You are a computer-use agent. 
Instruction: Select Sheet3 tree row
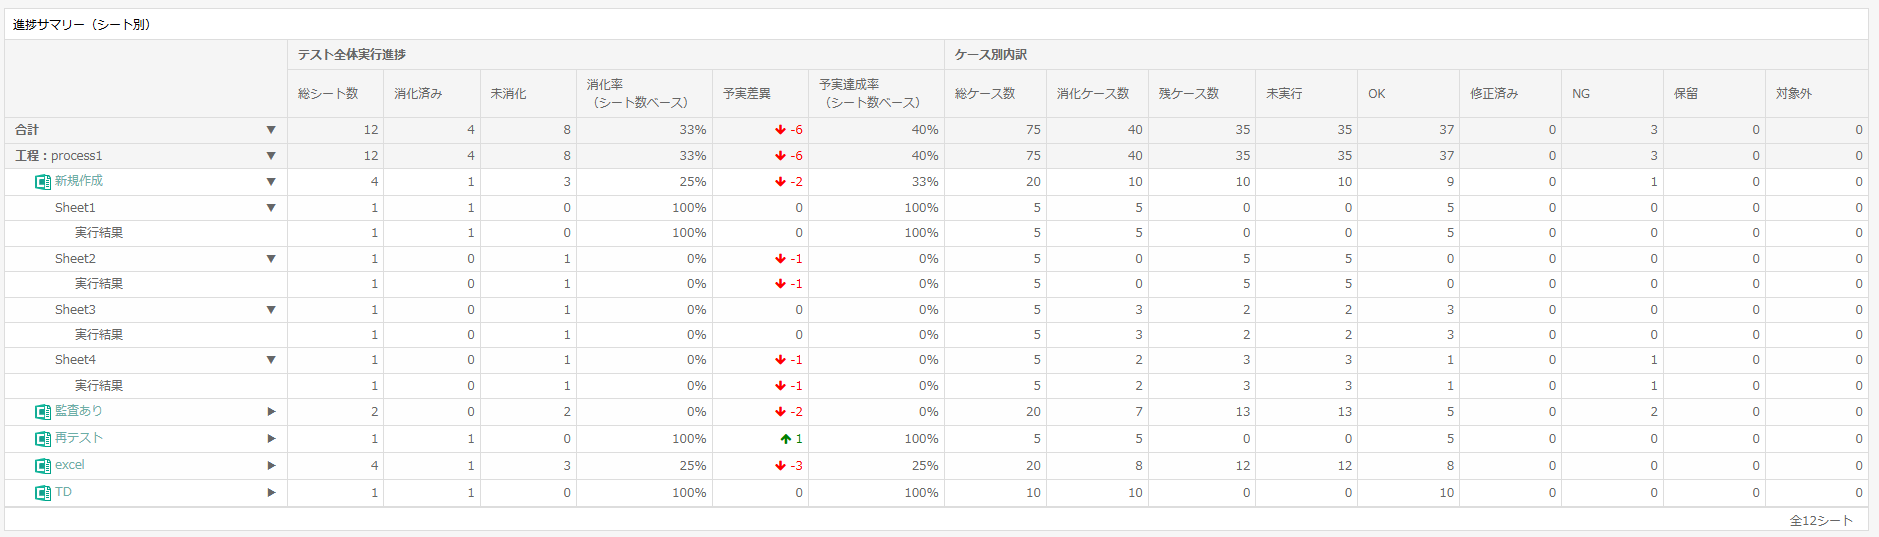146,310
